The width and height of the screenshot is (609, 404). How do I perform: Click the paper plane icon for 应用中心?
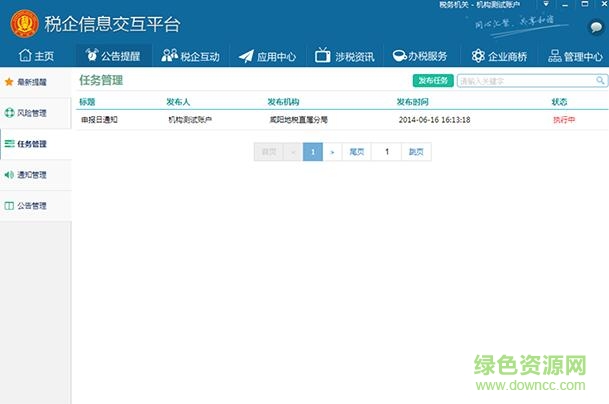click(246, 56)
